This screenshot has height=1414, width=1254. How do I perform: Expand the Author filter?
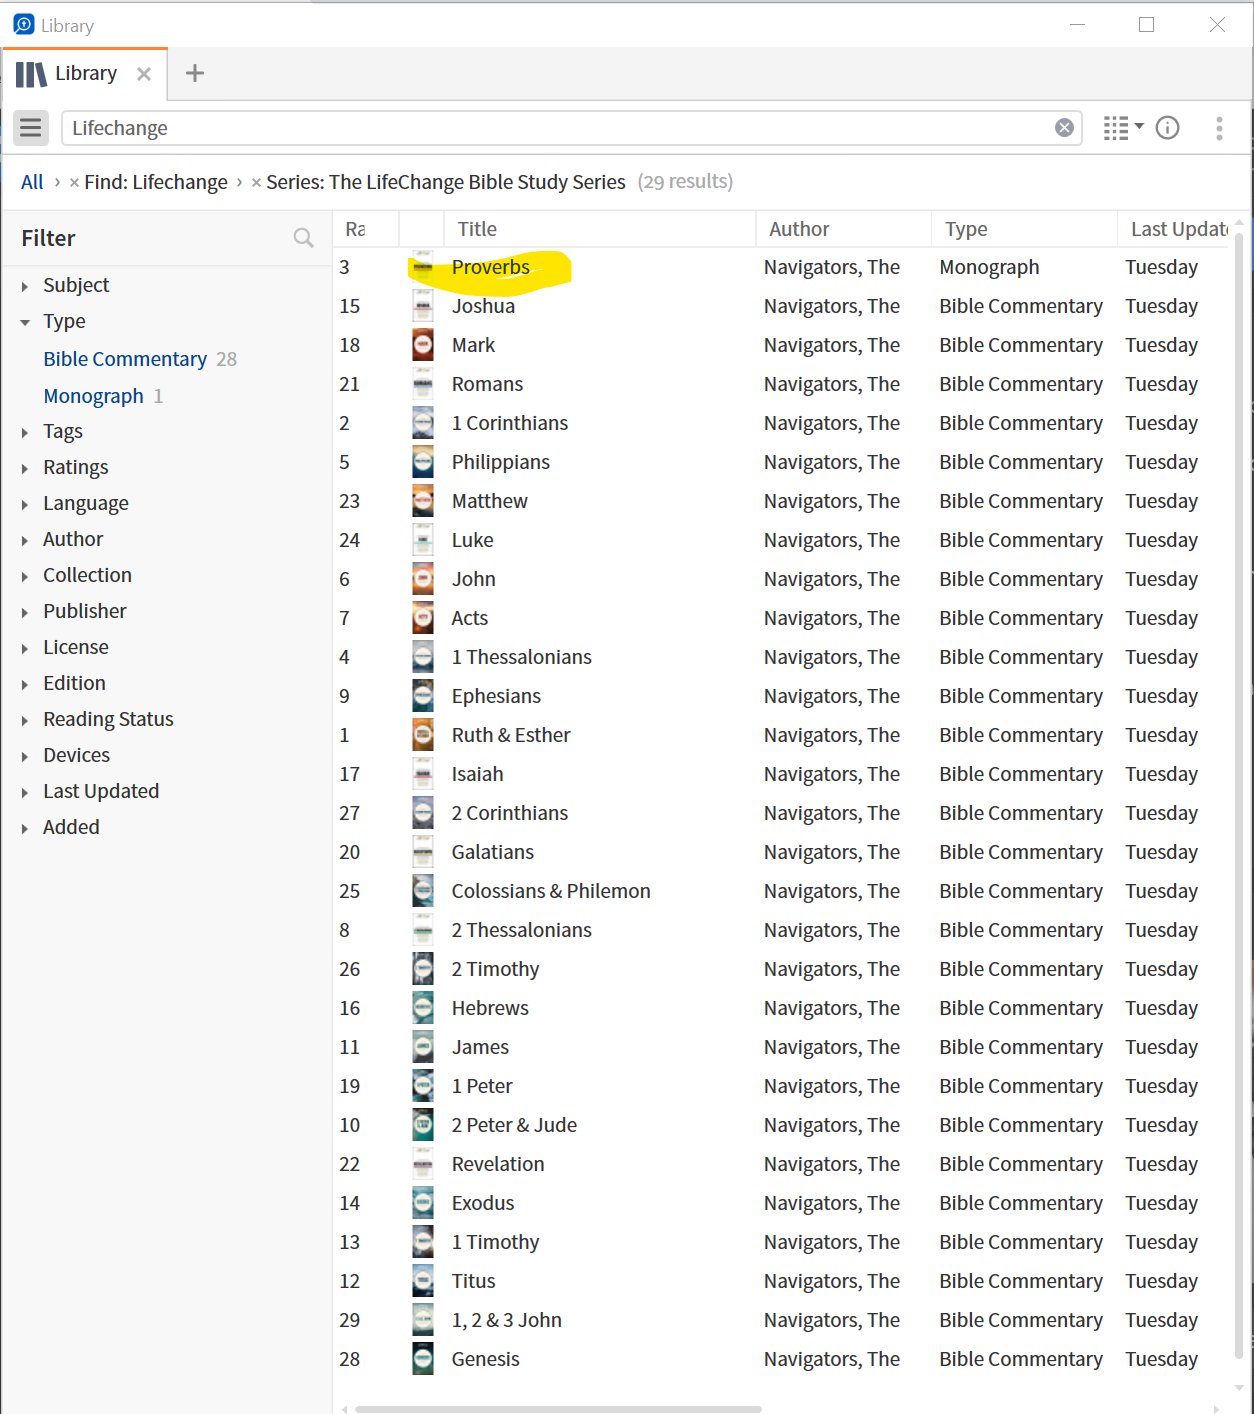[25, 541]
